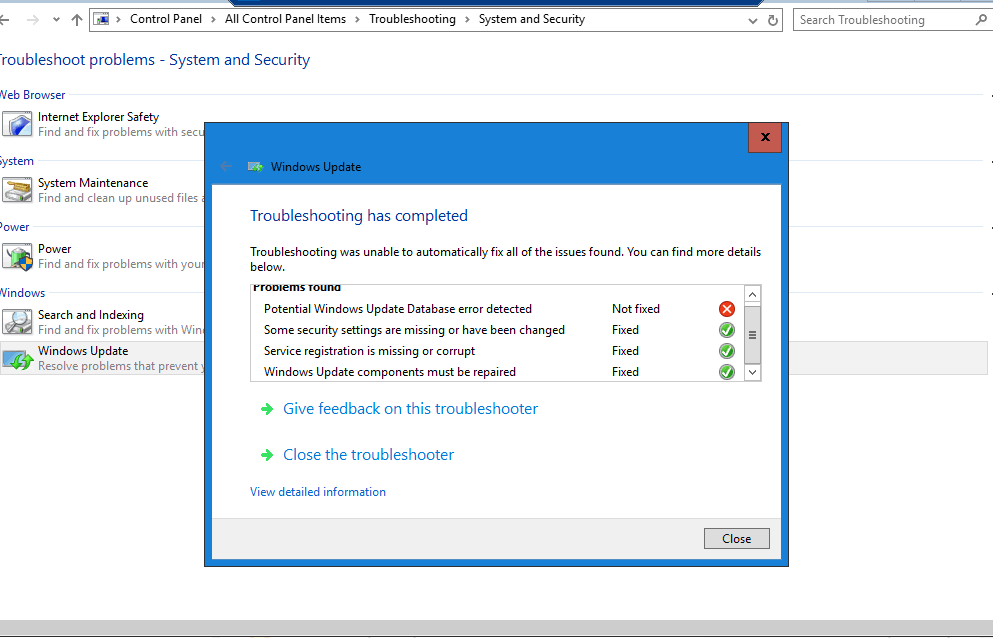Select 'Potential Windows Update Database error detected' row
This screenshot has height=638, width=993.
coord(497,309)
